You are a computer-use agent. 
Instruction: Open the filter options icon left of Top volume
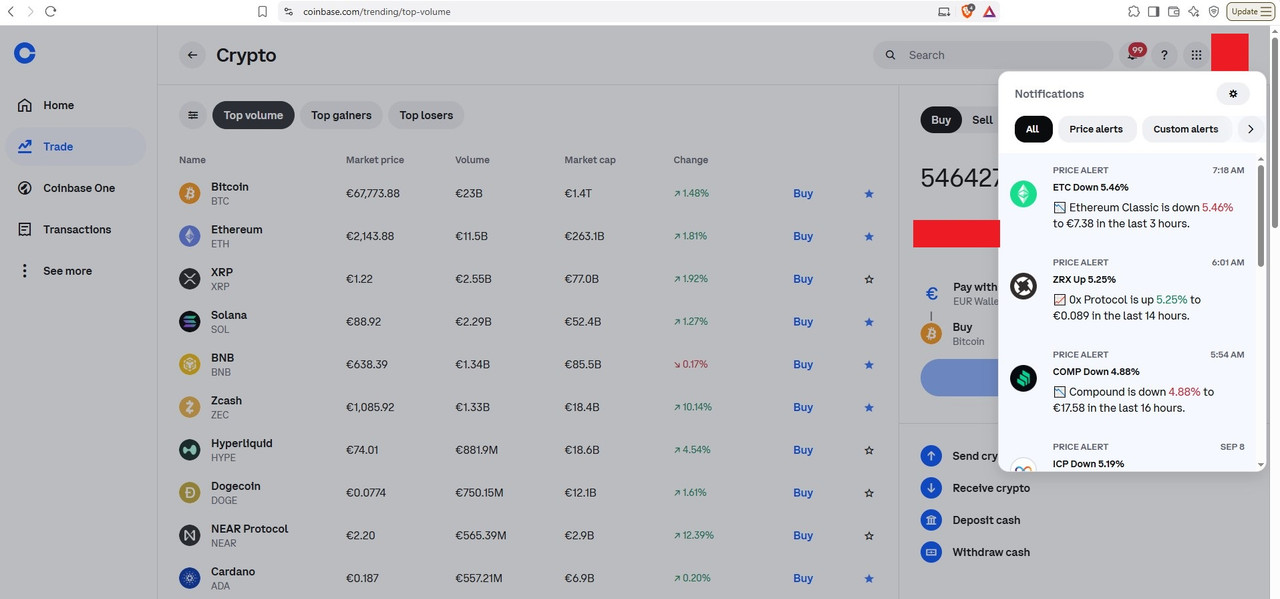(193, 115)
